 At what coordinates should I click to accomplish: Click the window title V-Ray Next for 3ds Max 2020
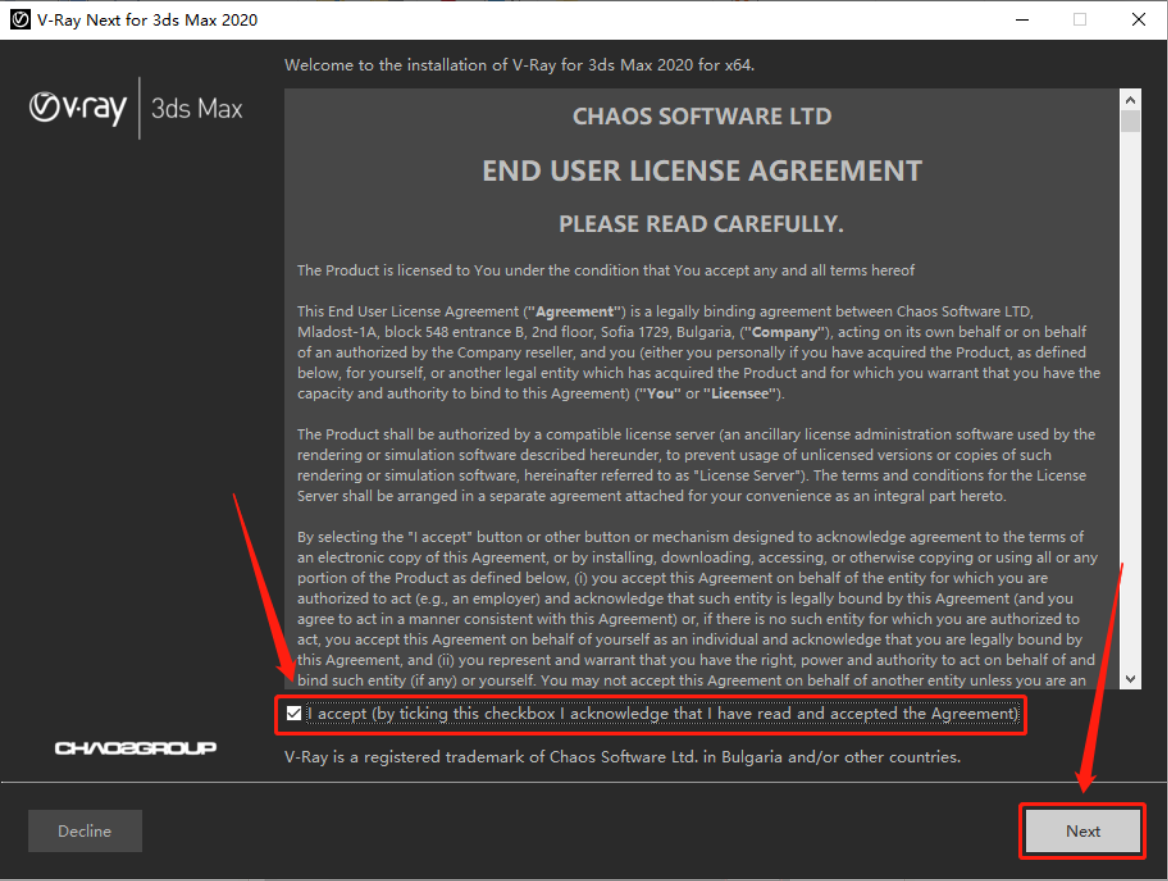click(x=147, y=20)
